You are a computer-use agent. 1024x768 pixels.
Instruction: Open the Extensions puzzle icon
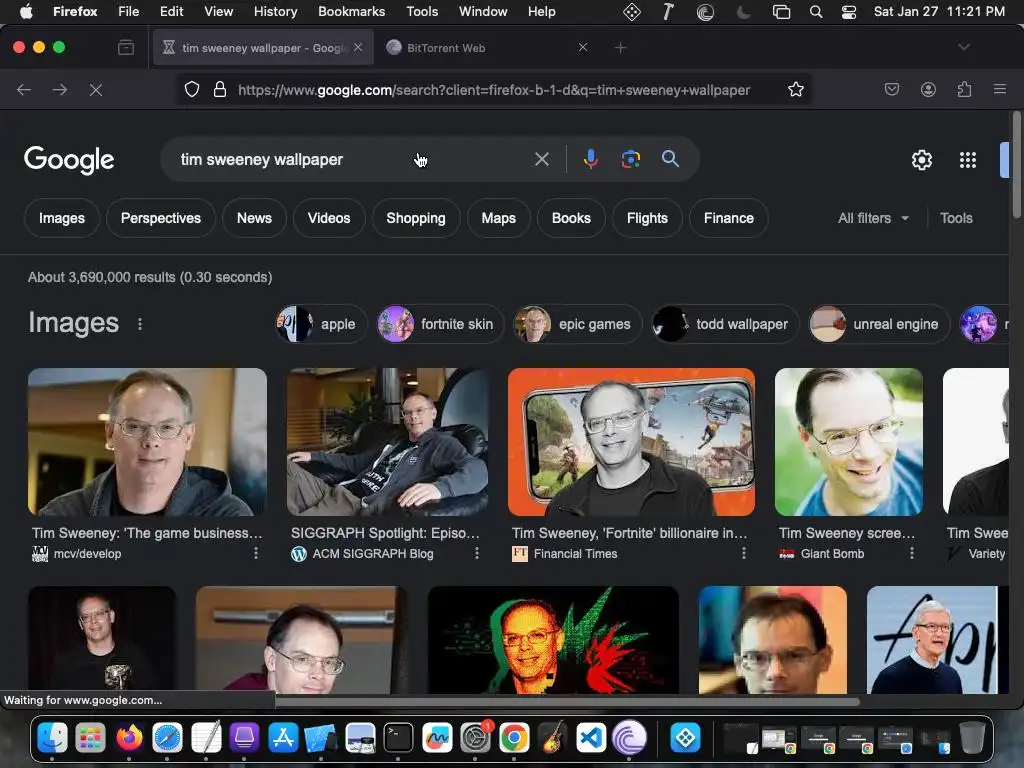click(964, 89)
